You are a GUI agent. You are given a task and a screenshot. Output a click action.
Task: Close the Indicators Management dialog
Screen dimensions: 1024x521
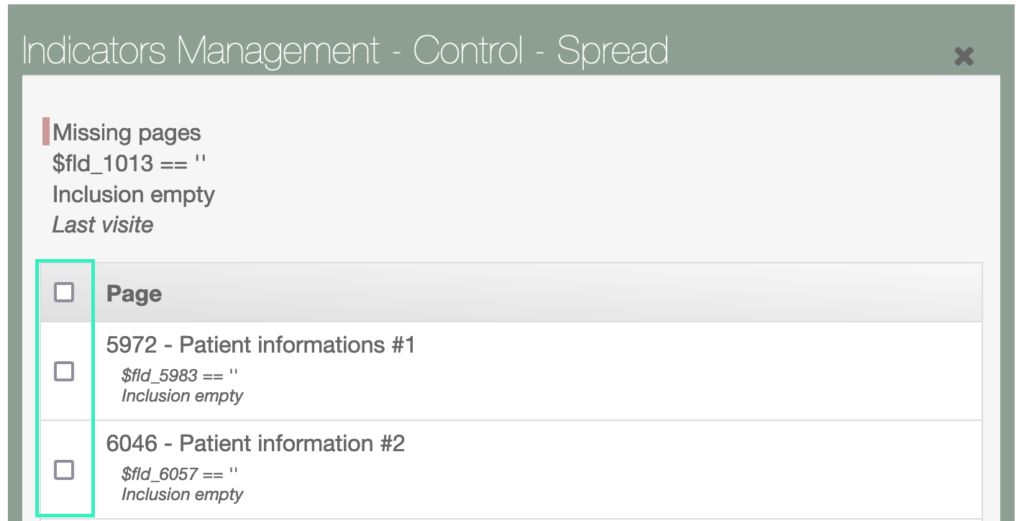(963, 57)
